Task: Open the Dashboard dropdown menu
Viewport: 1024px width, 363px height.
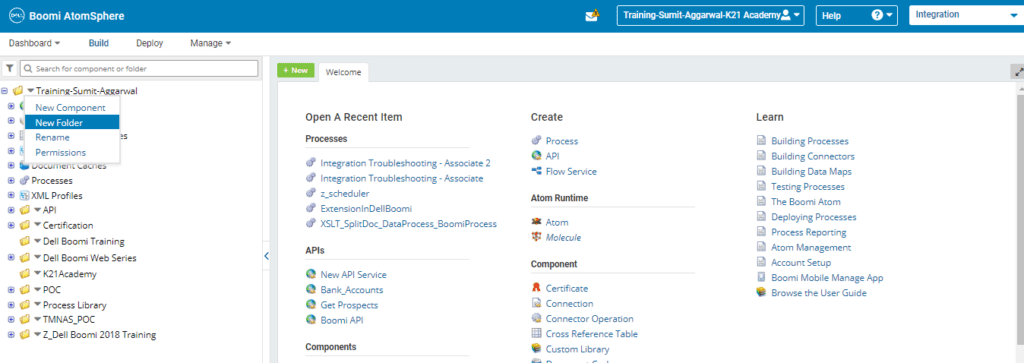Action: tap(34, 43)
